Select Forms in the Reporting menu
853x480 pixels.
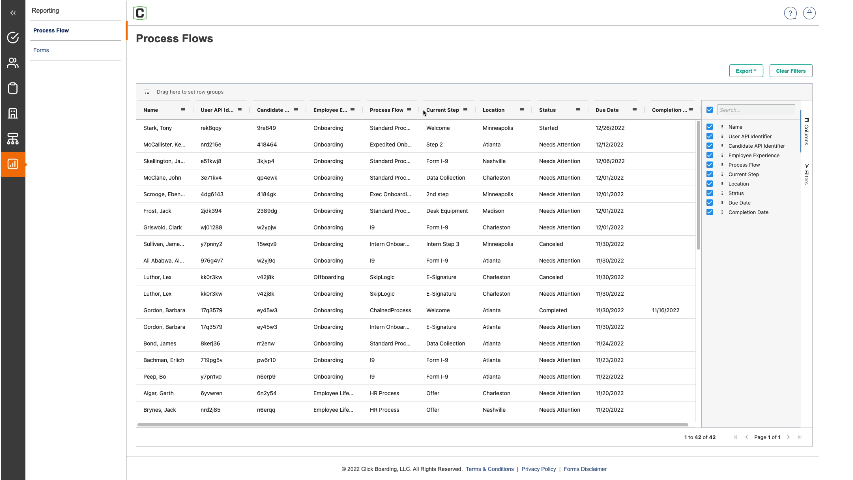click(41, 49)
